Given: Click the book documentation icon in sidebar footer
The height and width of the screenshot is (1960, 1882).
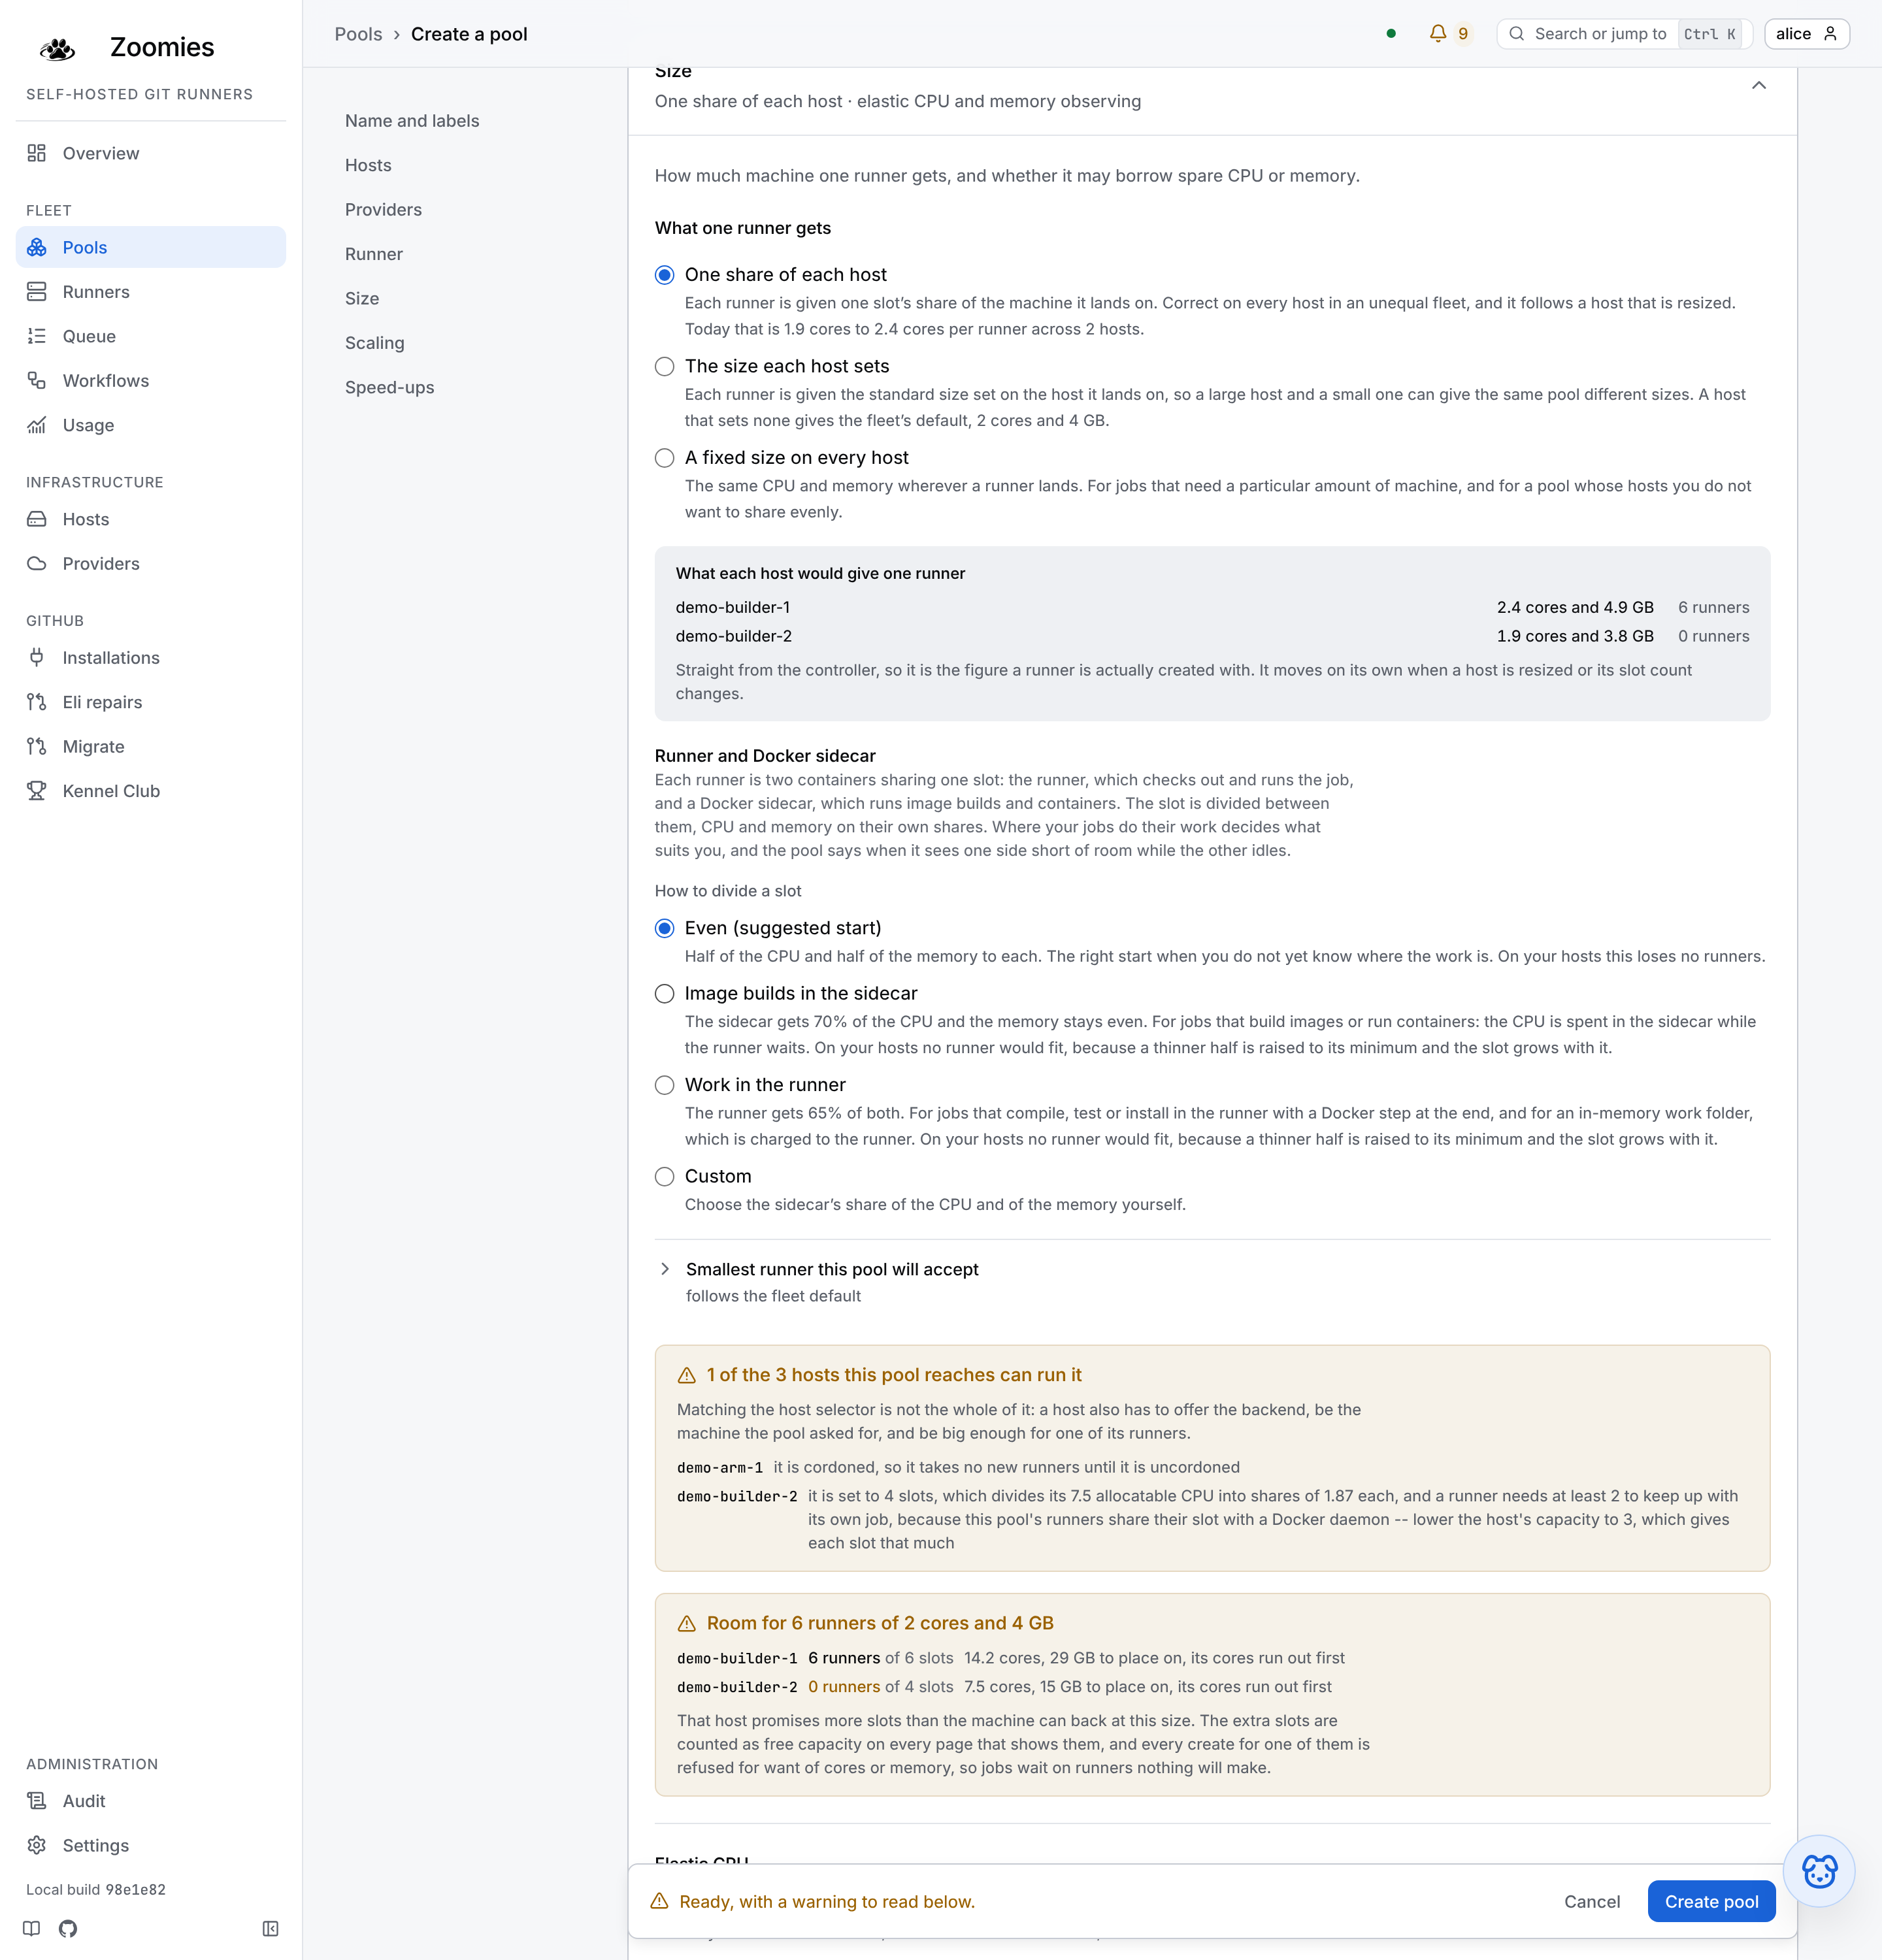Looking at the screenshot, I should tap(32, 1928).
